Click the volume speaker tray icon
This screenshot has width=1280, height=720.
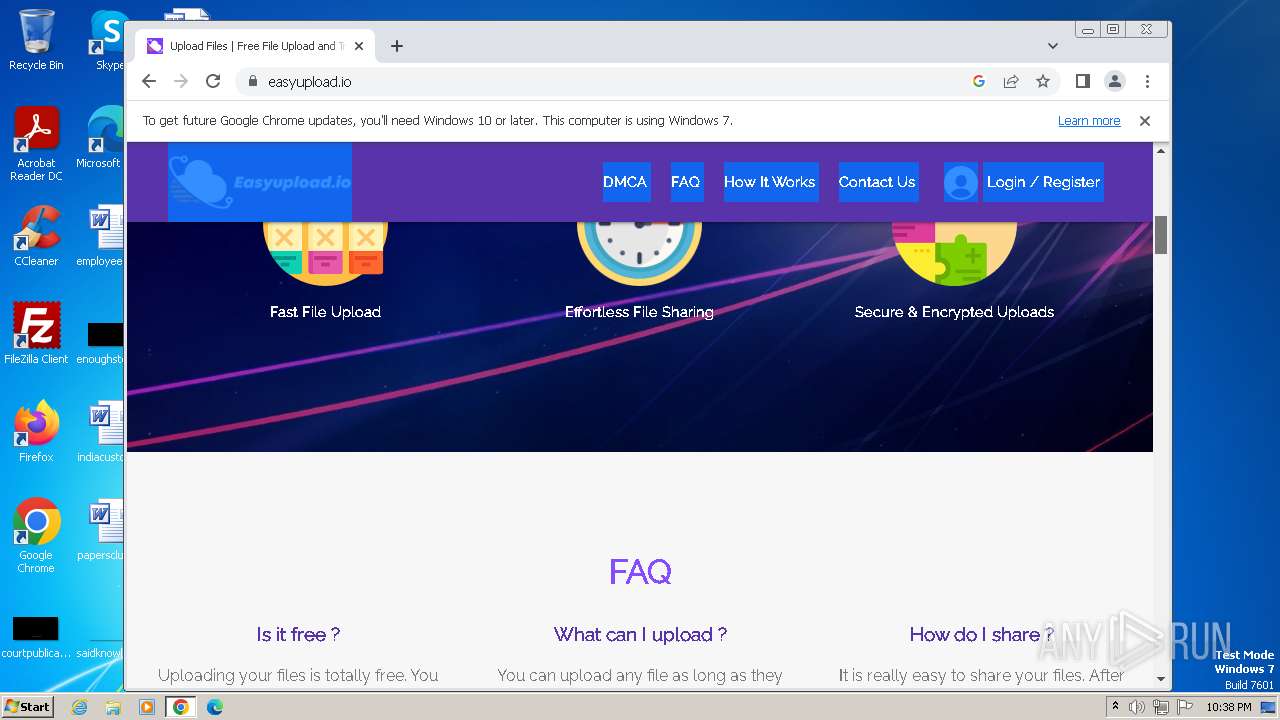pos(1137,707)
